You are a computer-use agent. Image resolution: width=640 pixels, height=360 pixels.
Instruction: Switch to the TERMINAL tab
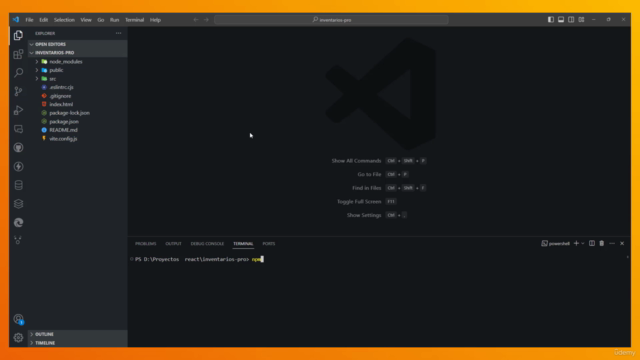[x=243, y=244]
